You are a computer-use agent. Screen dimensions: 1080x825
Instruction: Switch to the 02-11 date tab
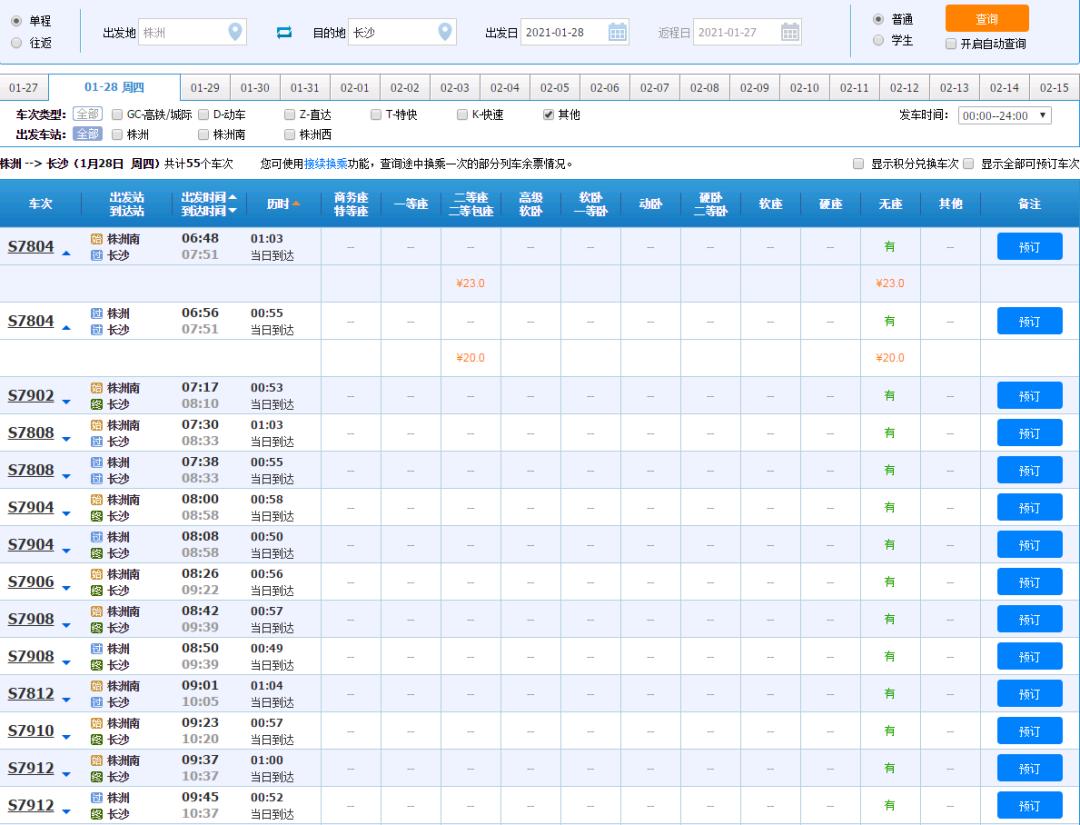[x=855, y=87]
